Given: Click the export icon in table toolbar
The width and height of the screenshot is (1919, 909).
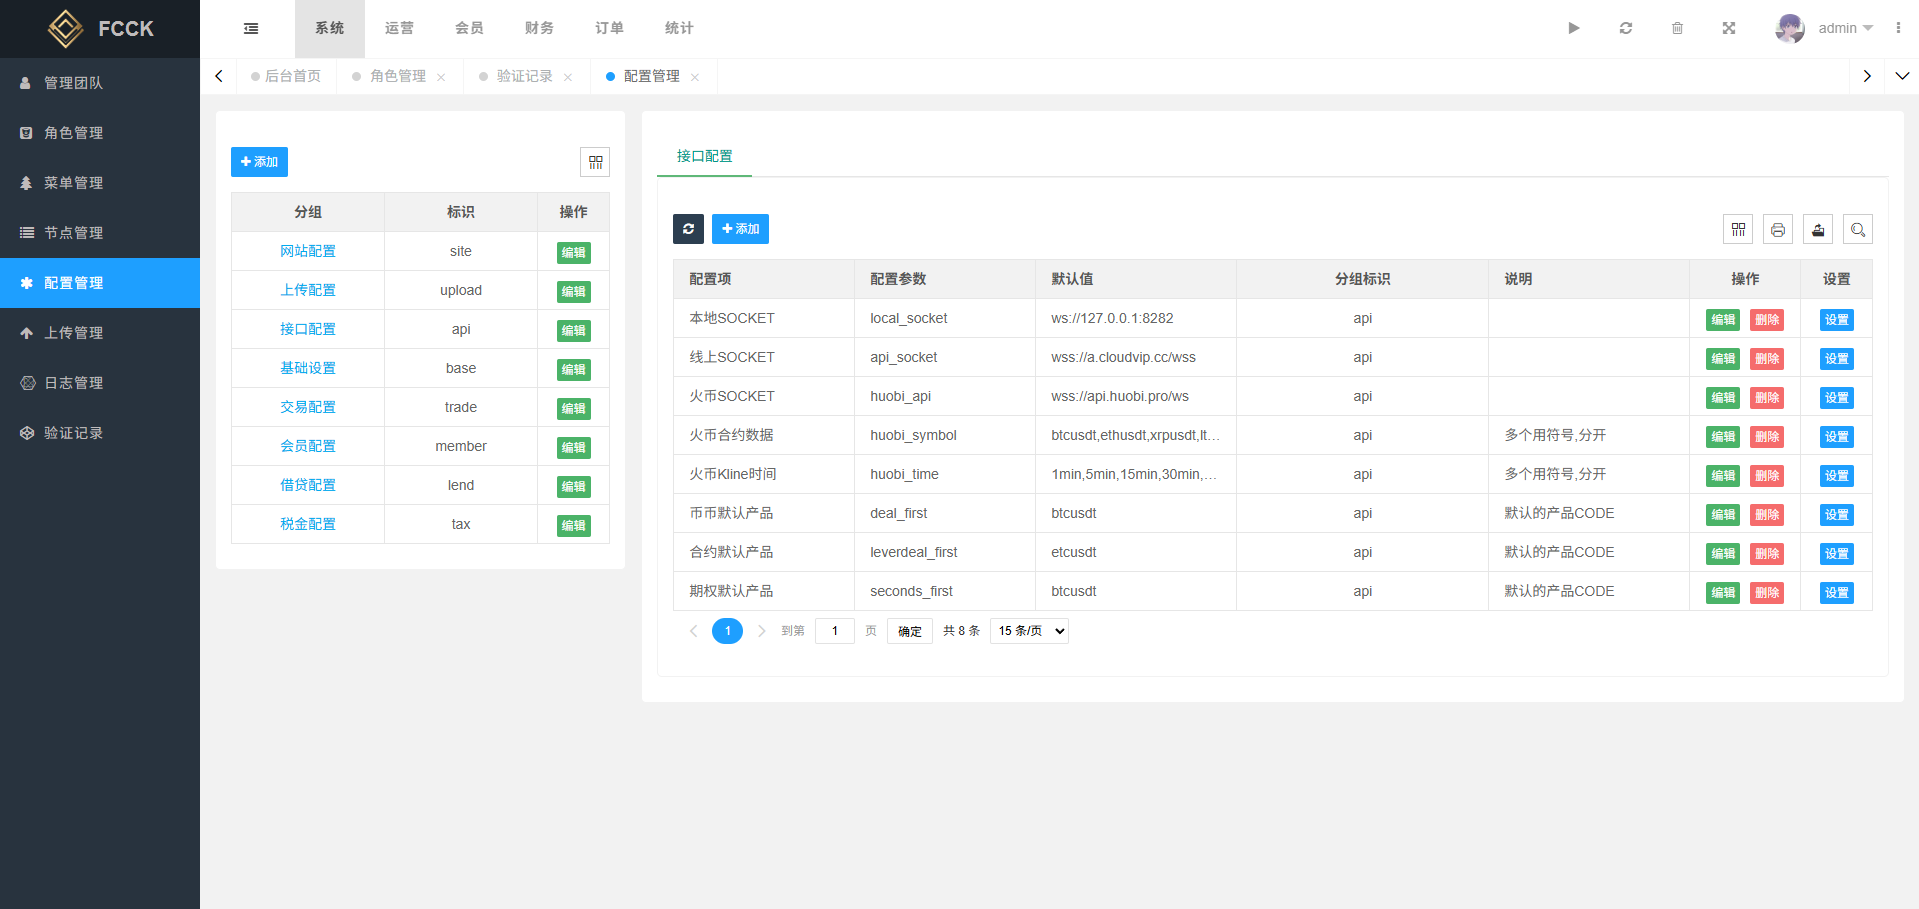Looking at the screenshot, I should (1817, 230).
